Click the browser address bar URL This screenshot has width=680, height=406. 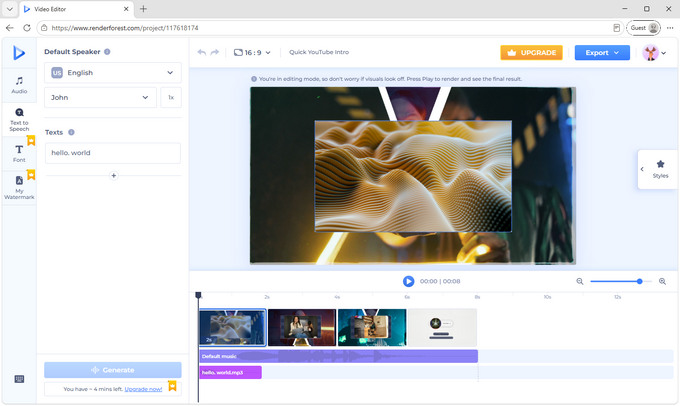125,28
